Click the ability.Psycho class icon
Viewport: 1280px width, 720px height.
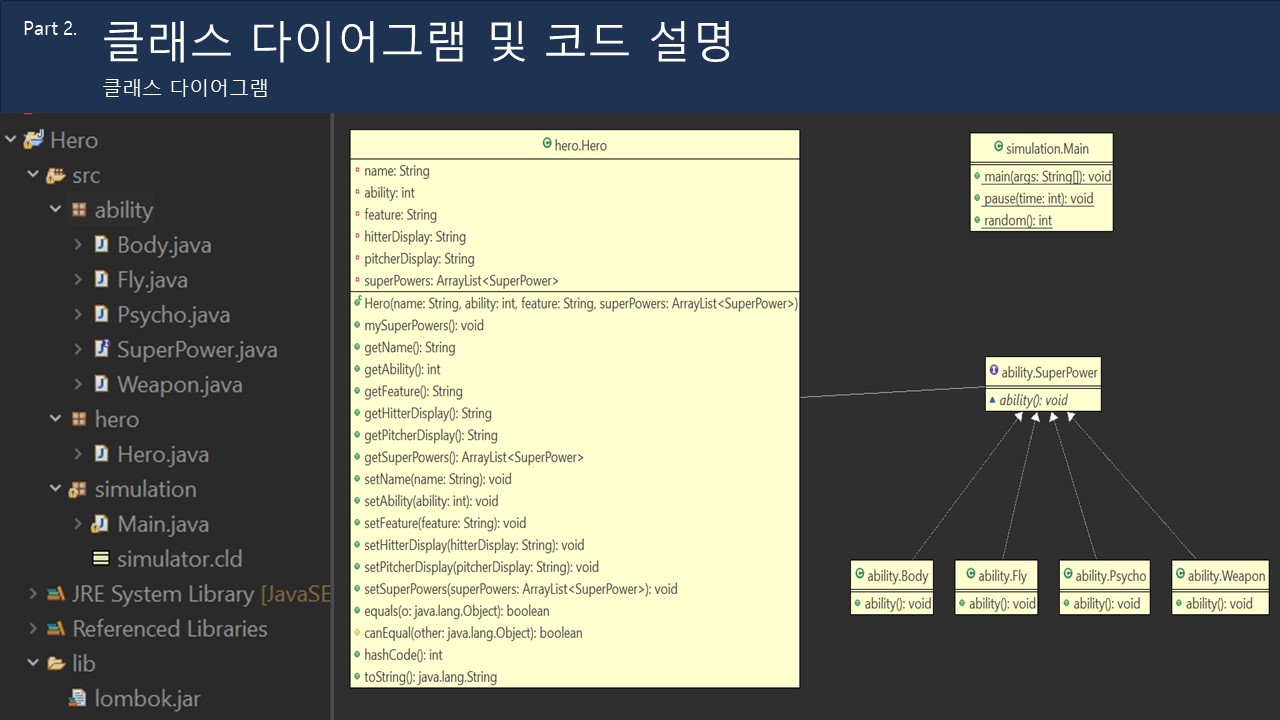click(x=1068, y=575)
